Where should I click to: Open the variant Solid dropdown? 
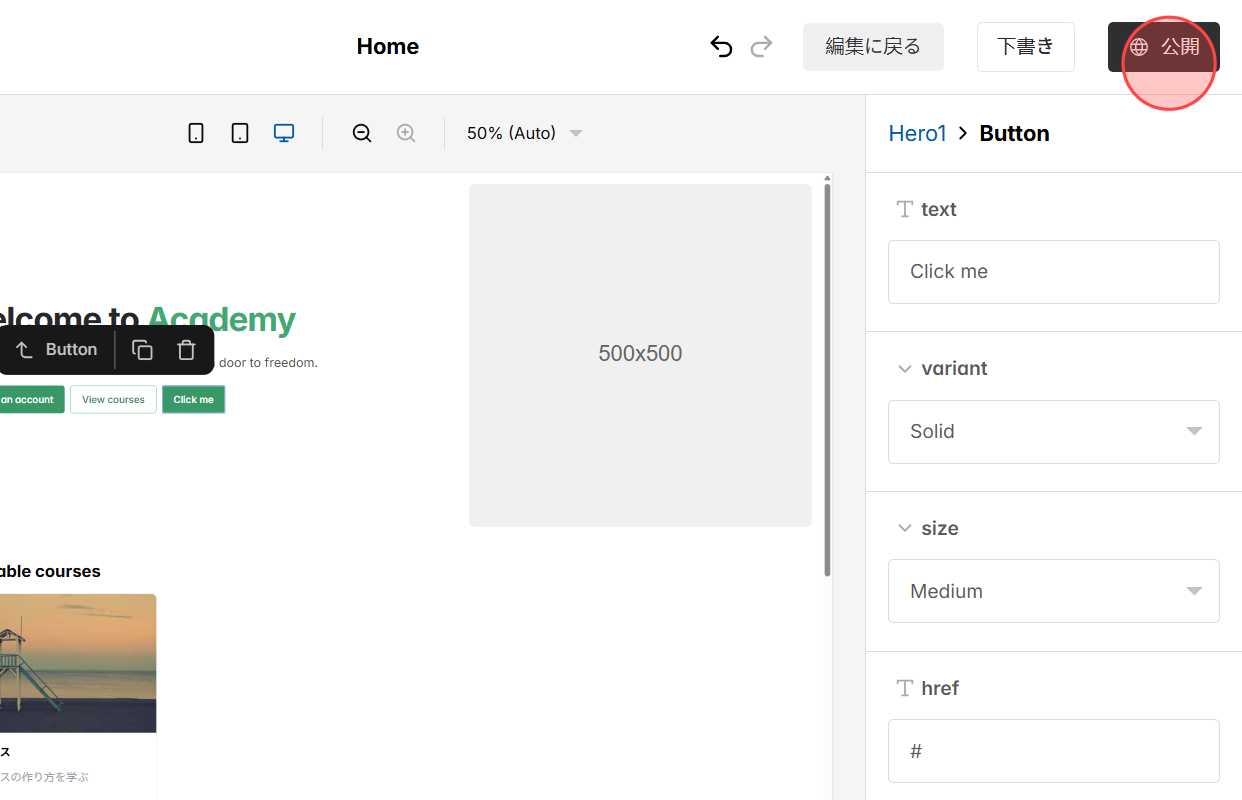[x=1053, y=432]
